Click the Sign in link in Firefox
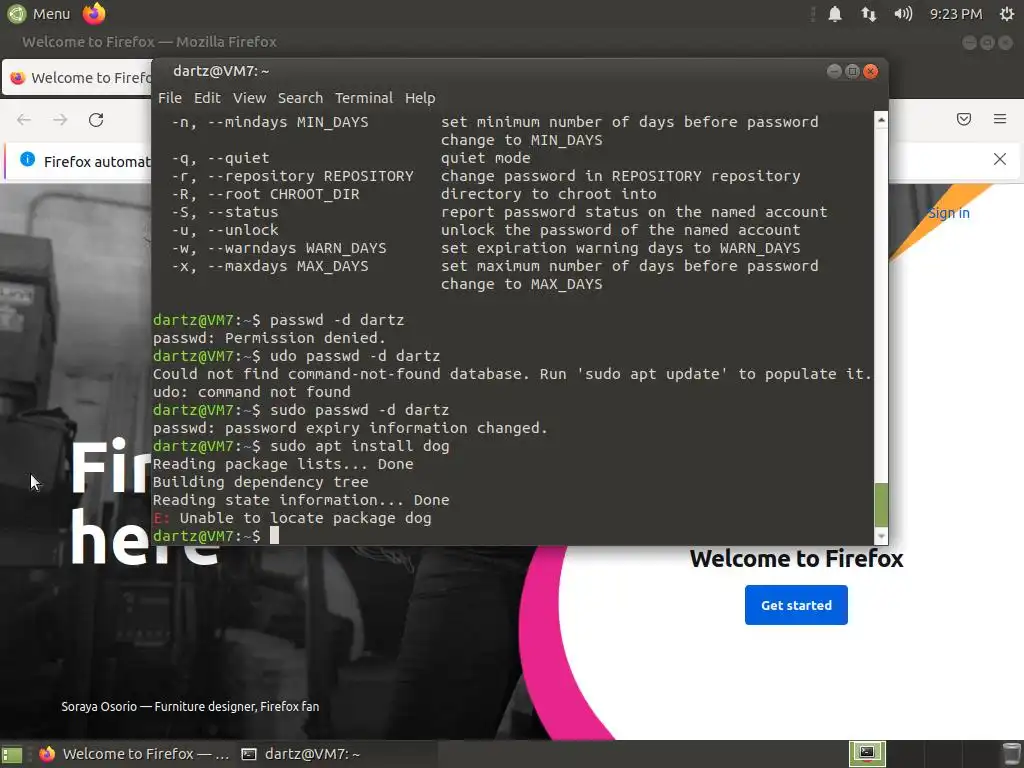1024x768 pixels. 948,213
